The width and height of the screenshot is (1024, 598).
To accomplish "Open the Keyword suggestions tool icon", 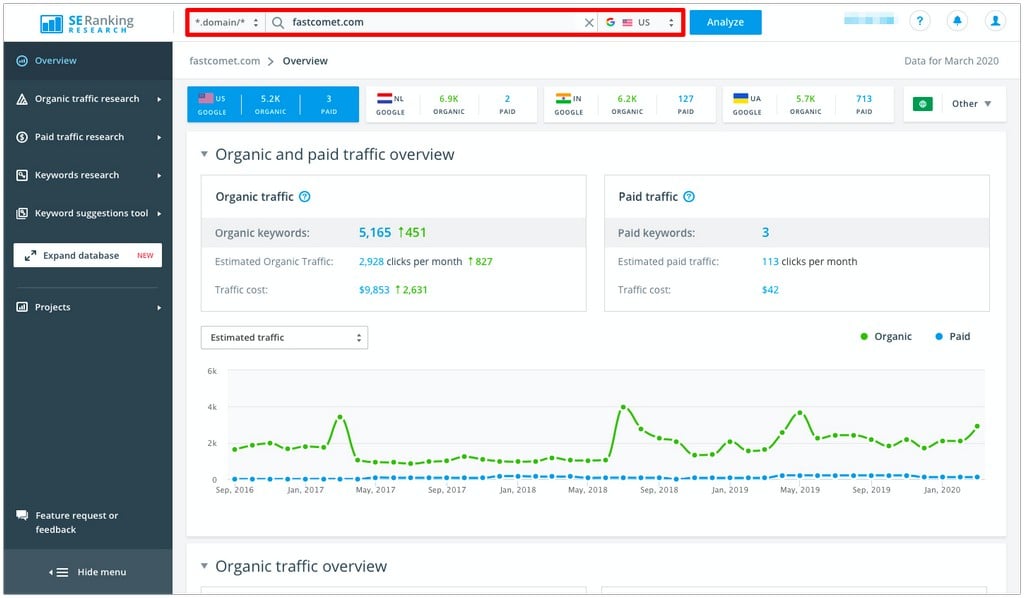I will click(21, 213).
